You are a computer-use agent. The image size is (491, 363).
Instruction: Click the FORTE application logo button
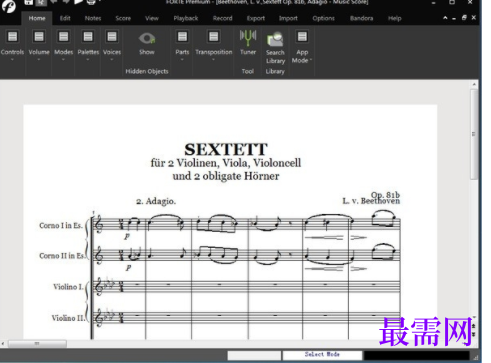tap(8, 6)
